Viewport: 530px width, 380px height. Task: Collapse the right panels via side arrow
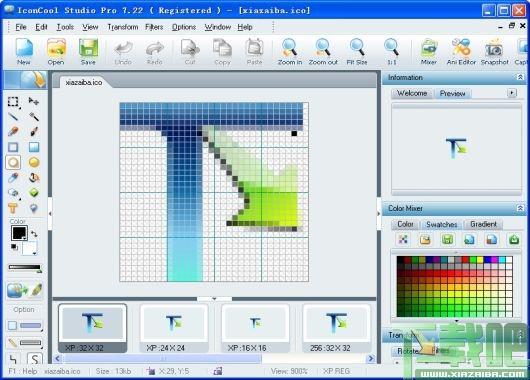(x=379, y=213)
